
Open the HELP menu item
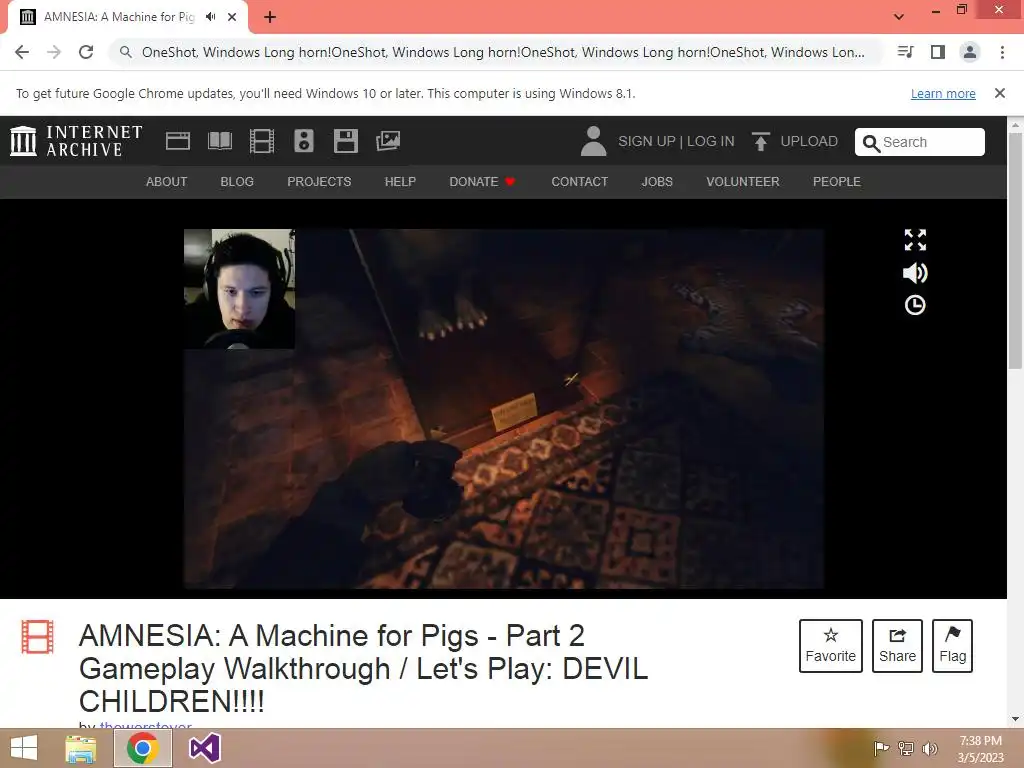click(x=400, y=182)
